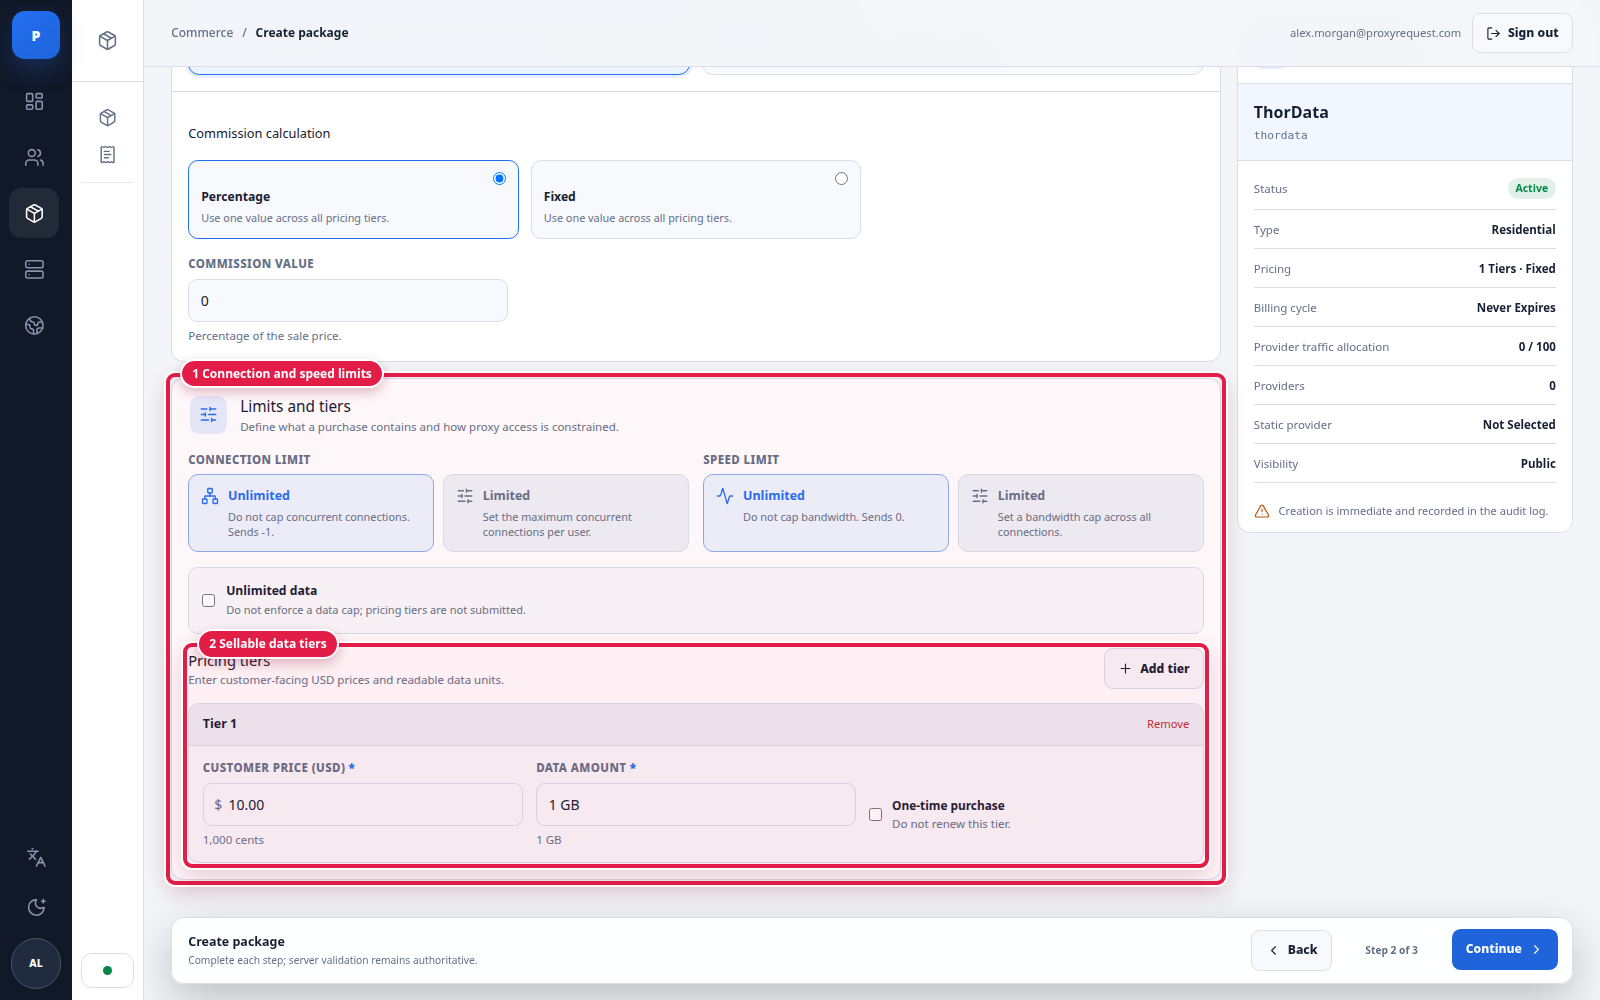Go to Commerce in the breadcrumb
1600x1000 pixels.
(x=202, y=33)
